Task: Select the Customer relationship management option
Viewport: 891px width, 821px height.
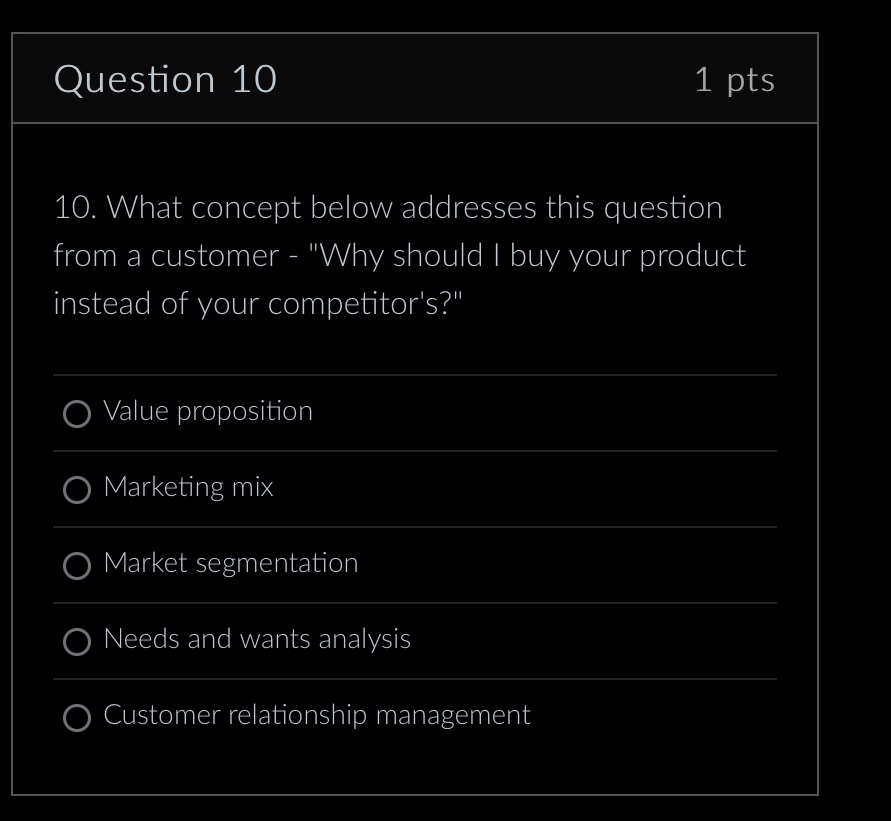Action: pos(77,718)
